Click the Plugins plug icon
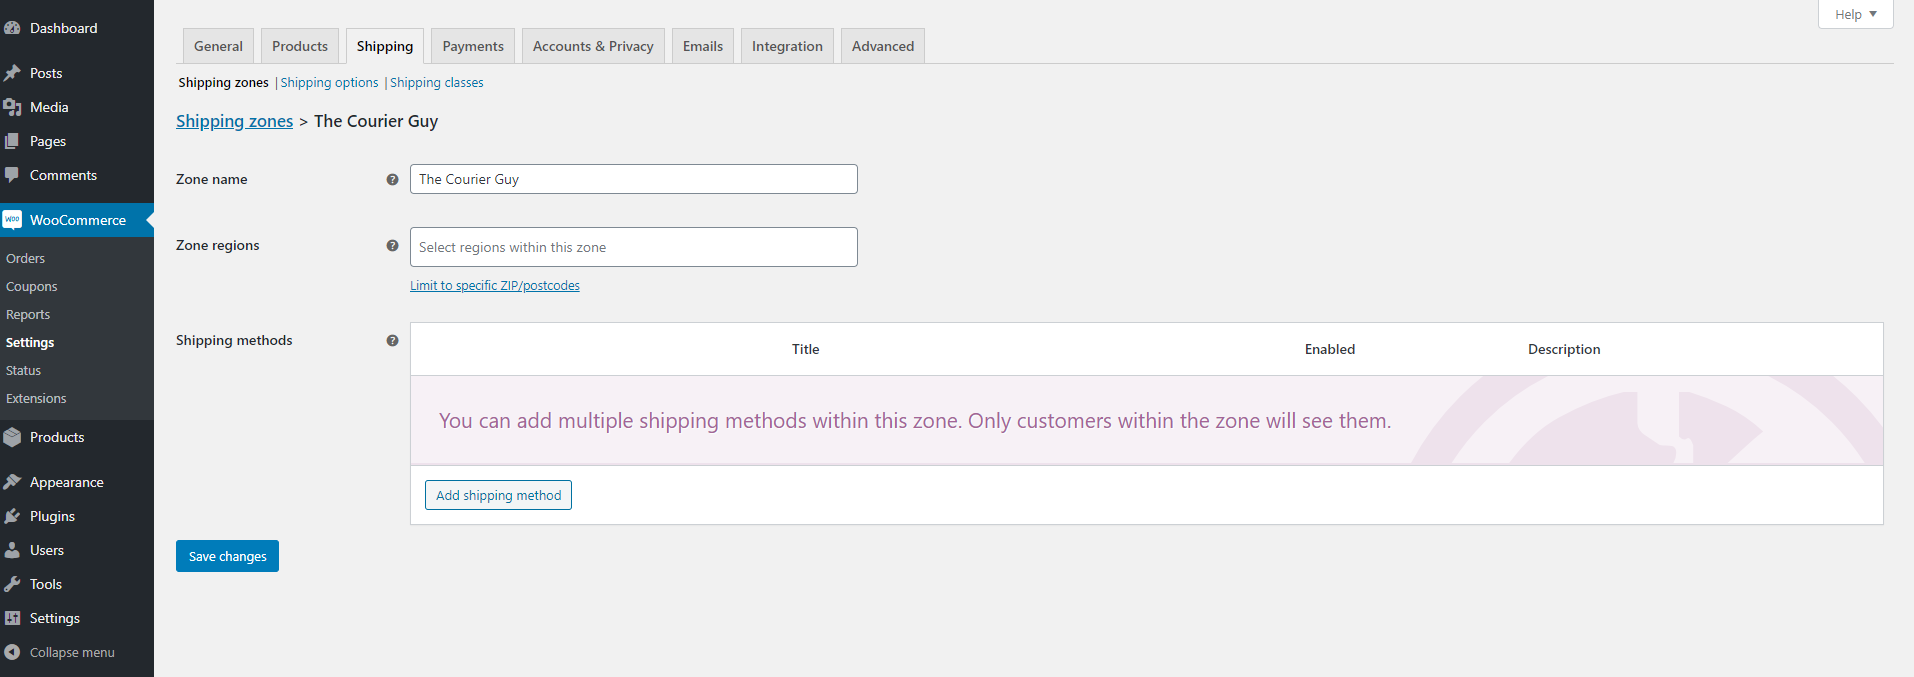The image size is (1914, 677). point(12,516)
